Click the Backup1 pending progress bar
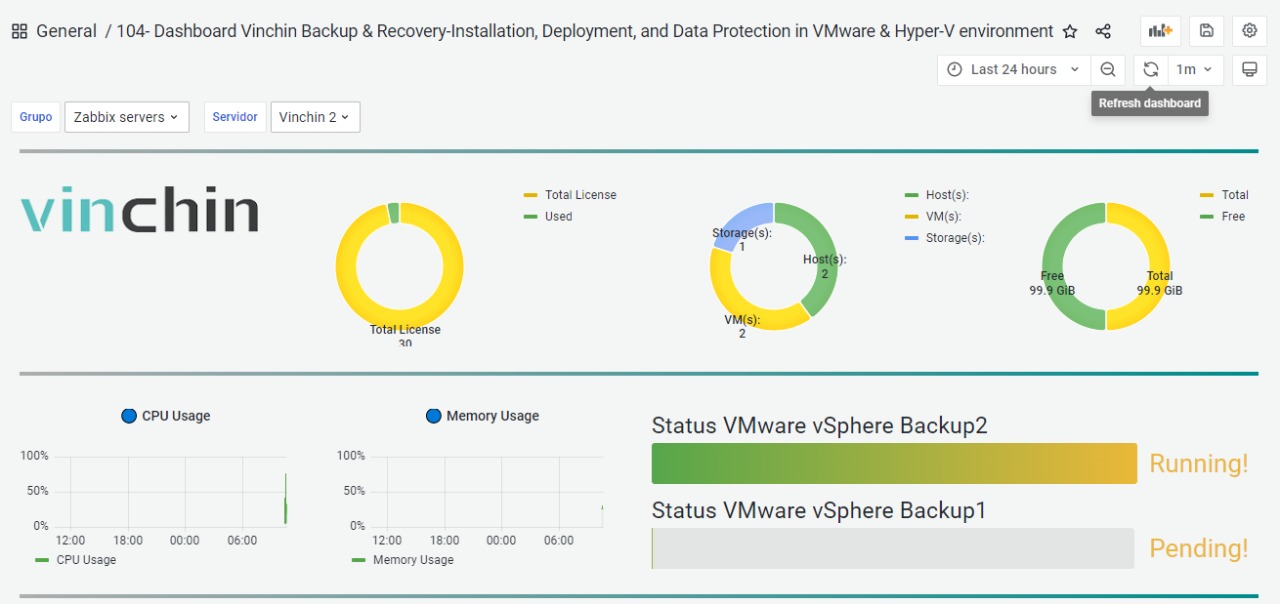1280x604 pixels. (x=893, y=549)
